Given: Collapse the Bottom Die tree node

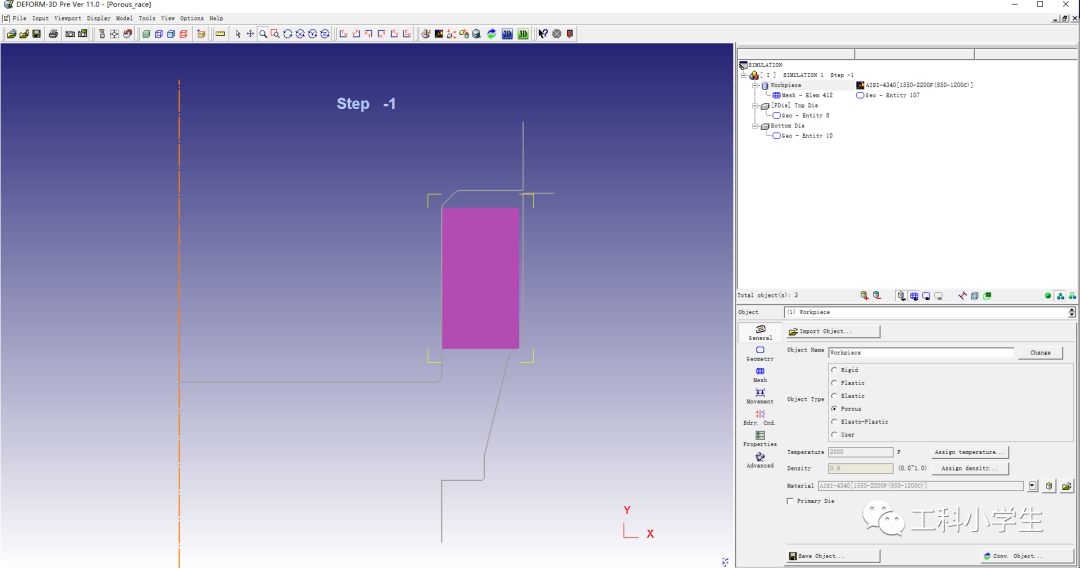Looking at the screenshot, I should pos(755,126).
